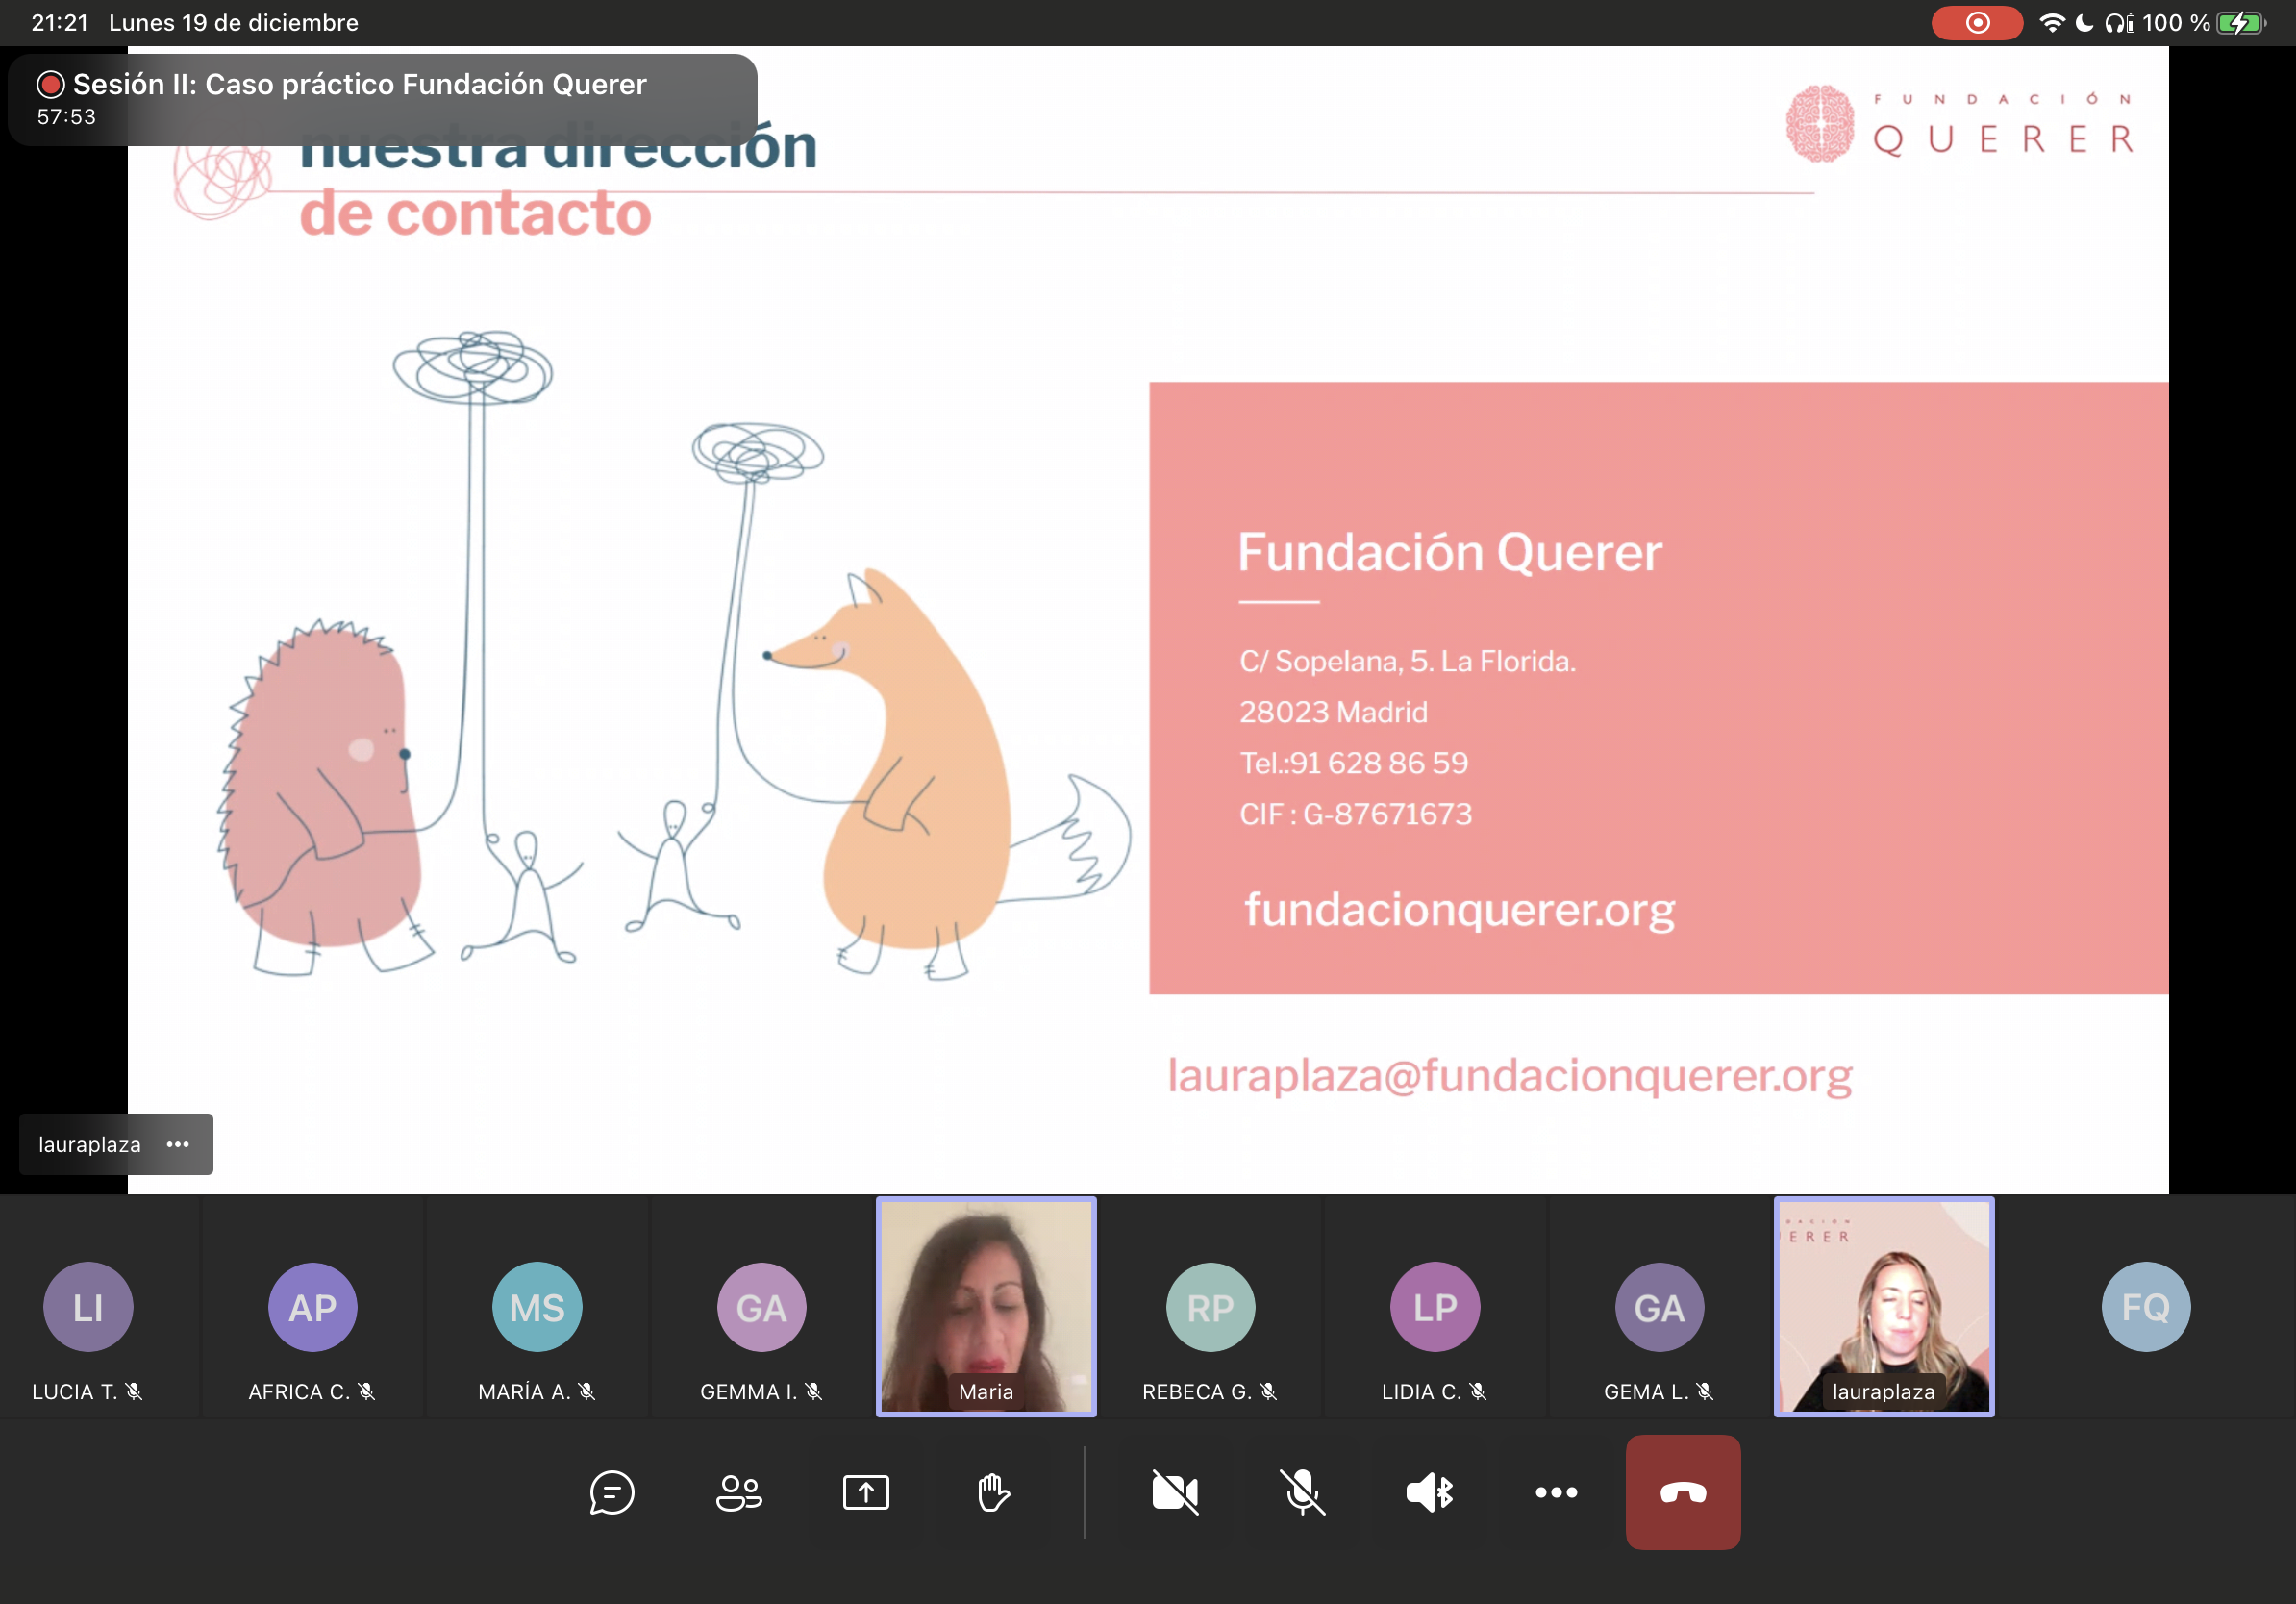Tap the LUCIA T. name label

(75, 1392)
